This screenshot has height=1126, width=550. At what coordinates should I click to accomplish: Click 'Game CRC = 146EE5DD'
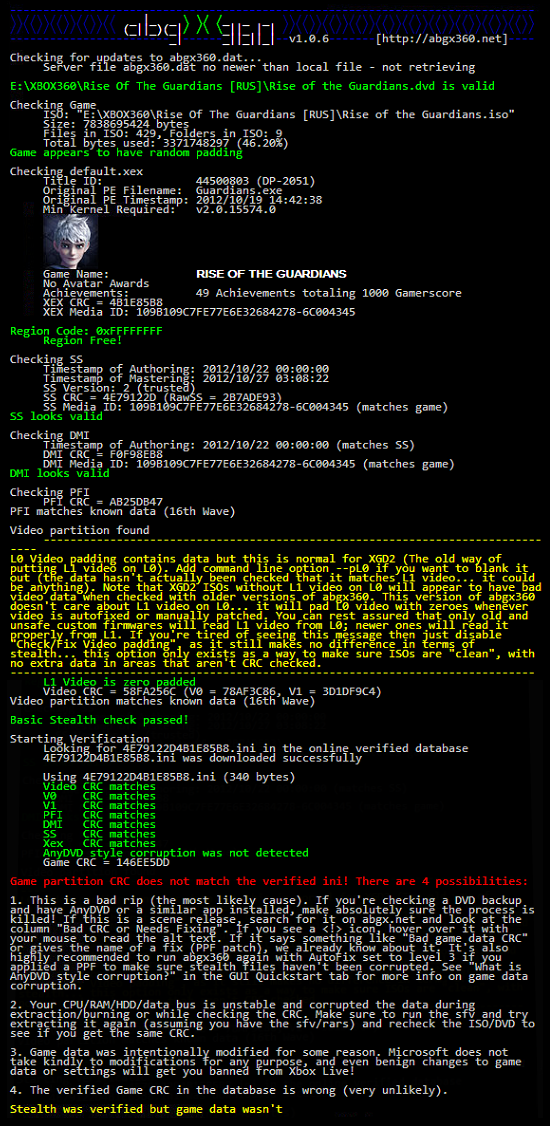click(106, 862)
